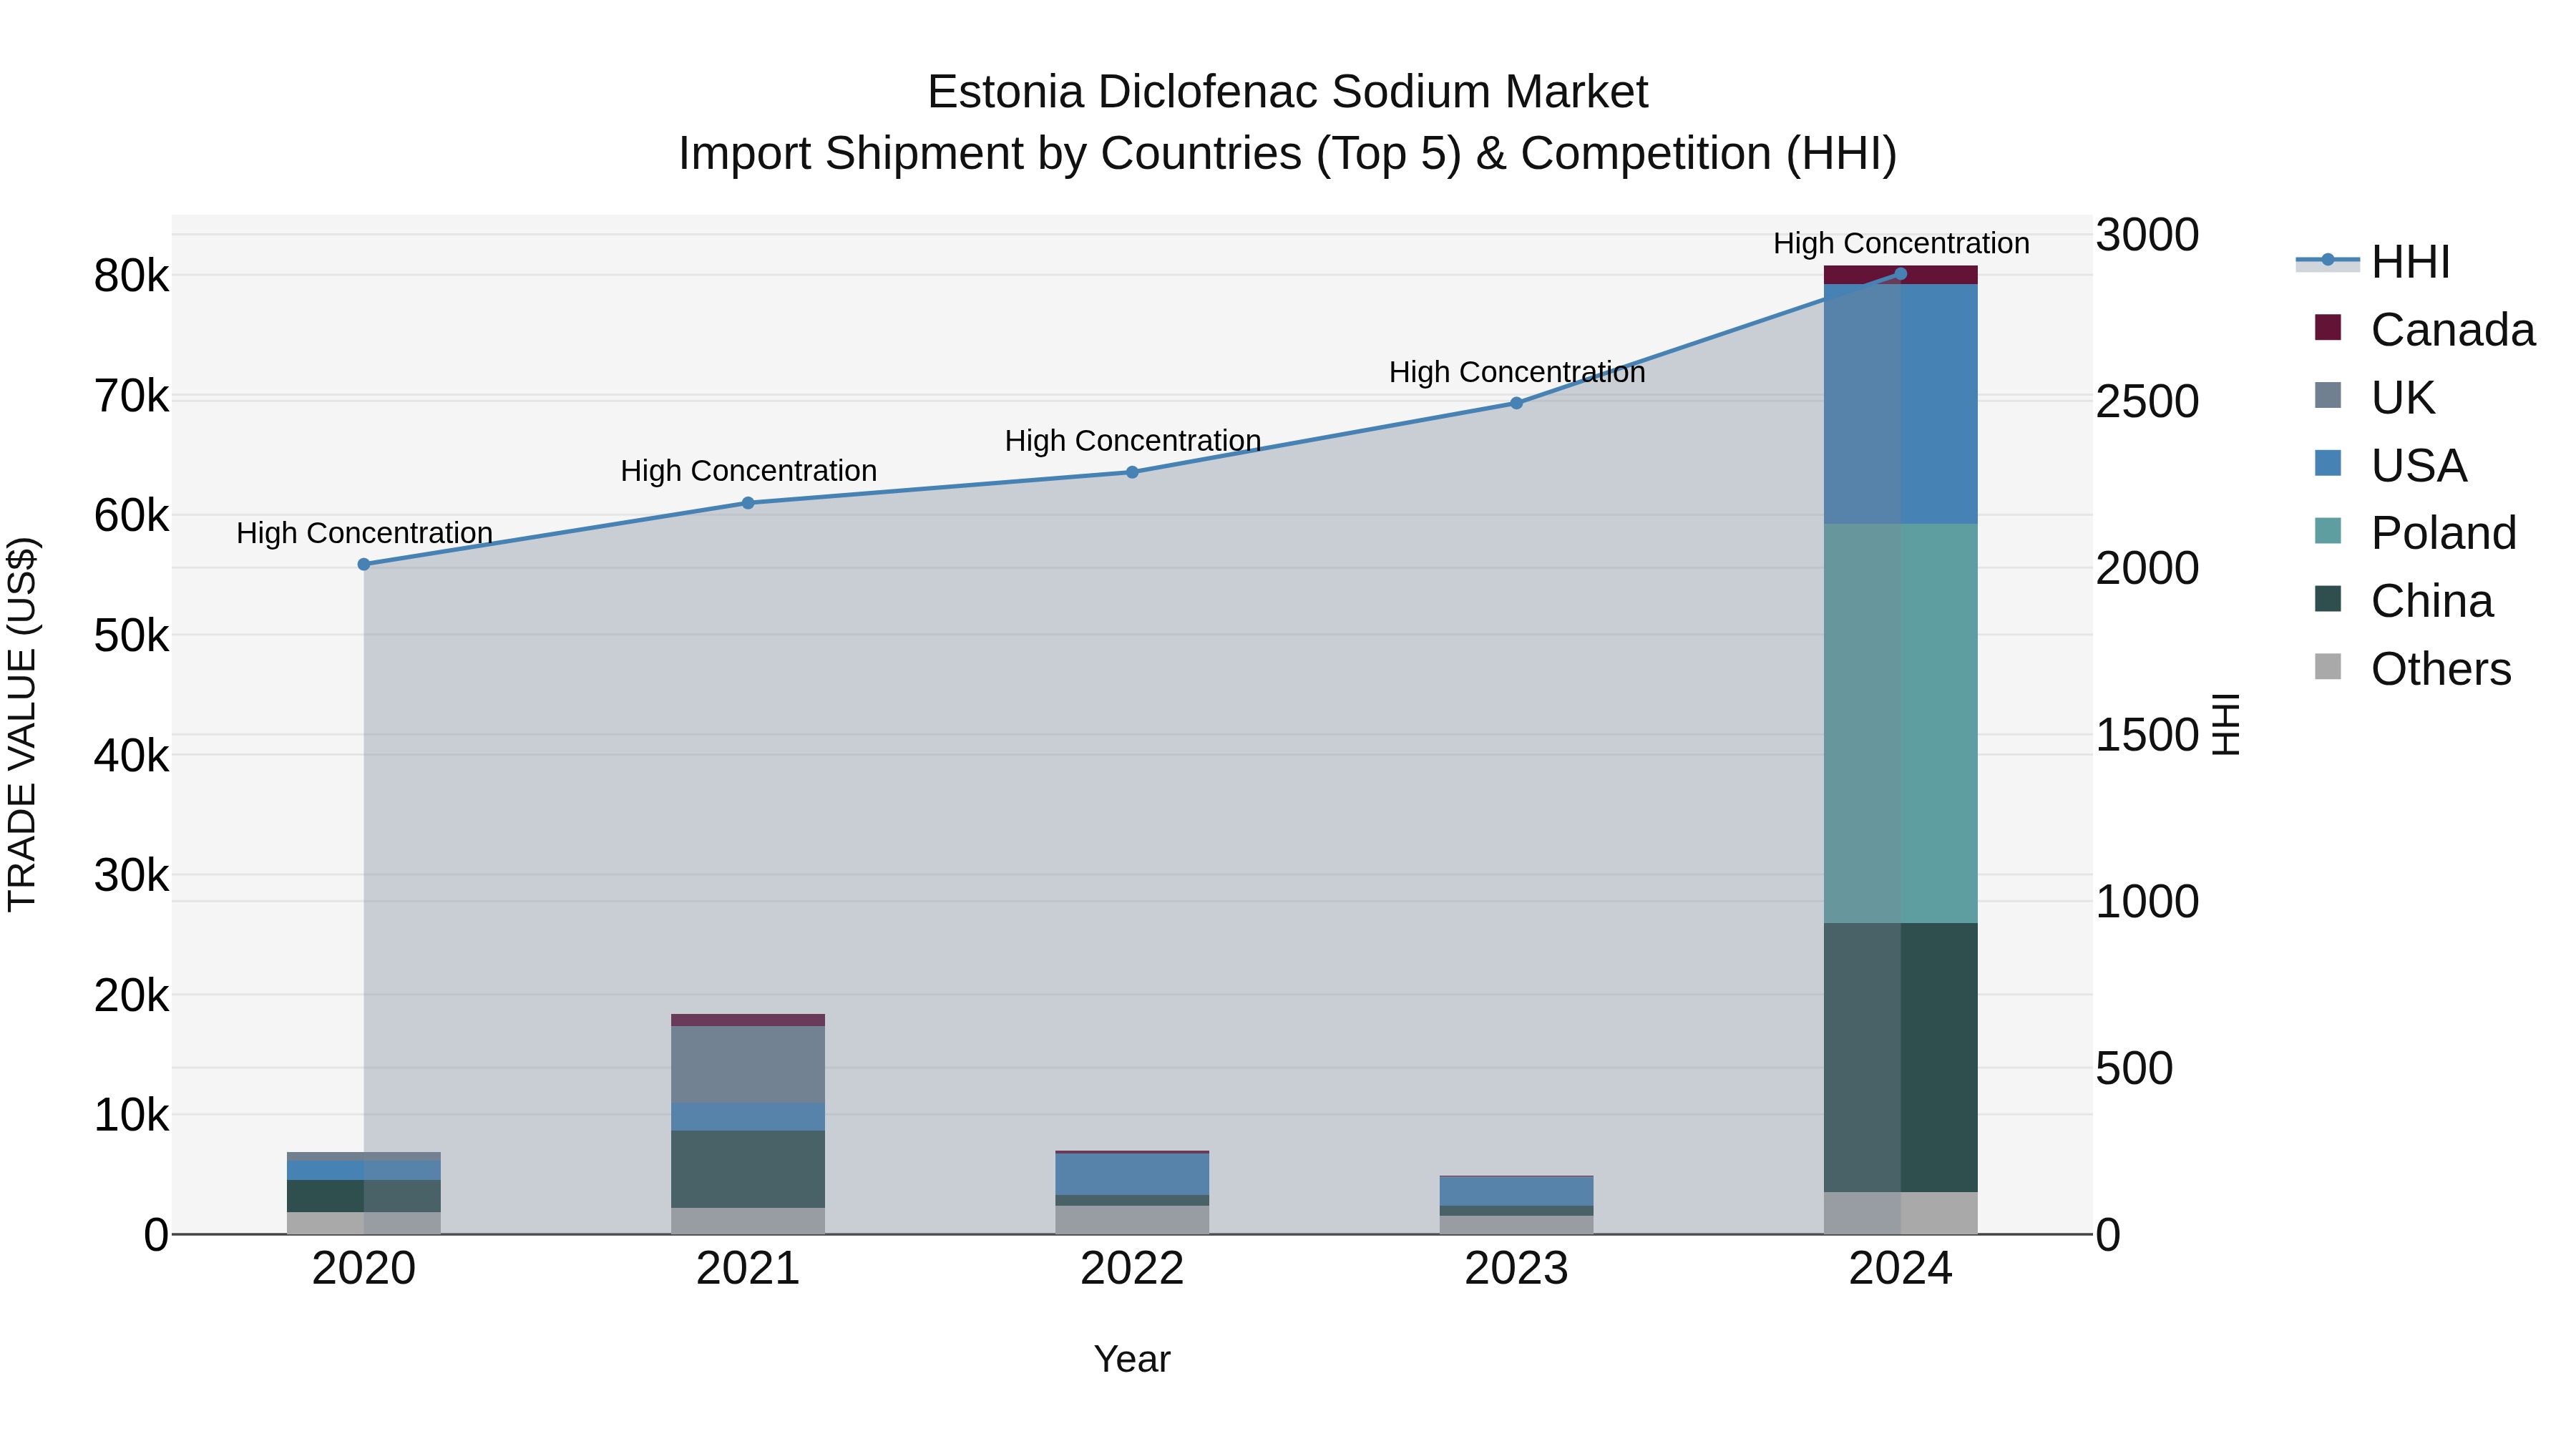Click the 2023 HHI data point marker
This screenshot has width=2576, height=1449.
(1516, 403)
